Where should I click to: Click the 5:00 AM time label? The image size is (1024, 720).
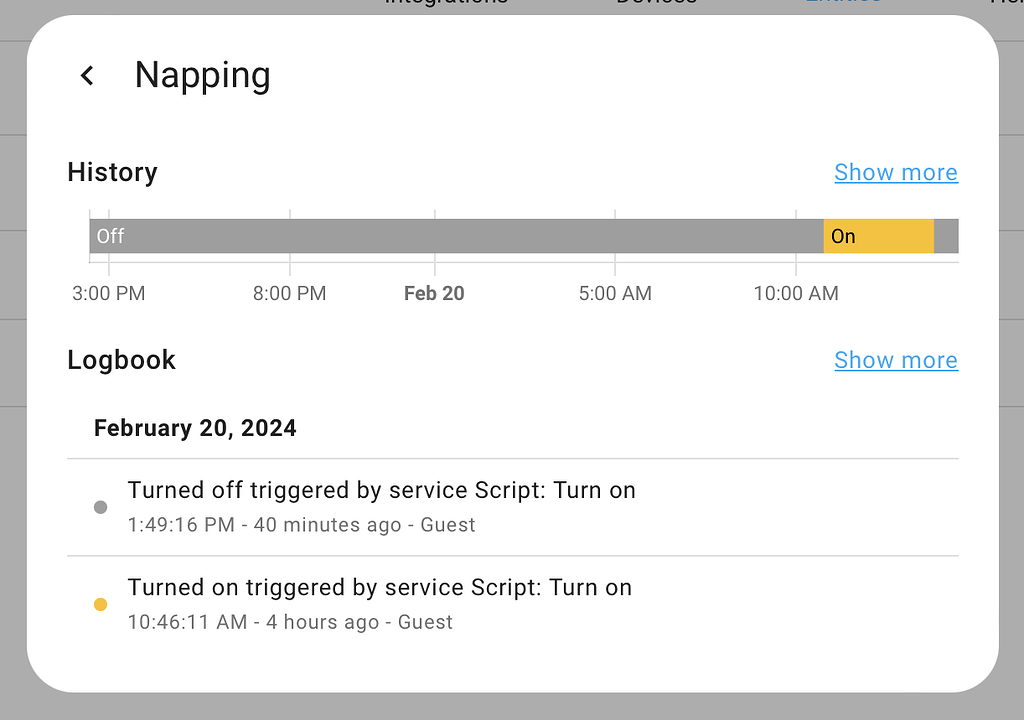tap(615, 293)
